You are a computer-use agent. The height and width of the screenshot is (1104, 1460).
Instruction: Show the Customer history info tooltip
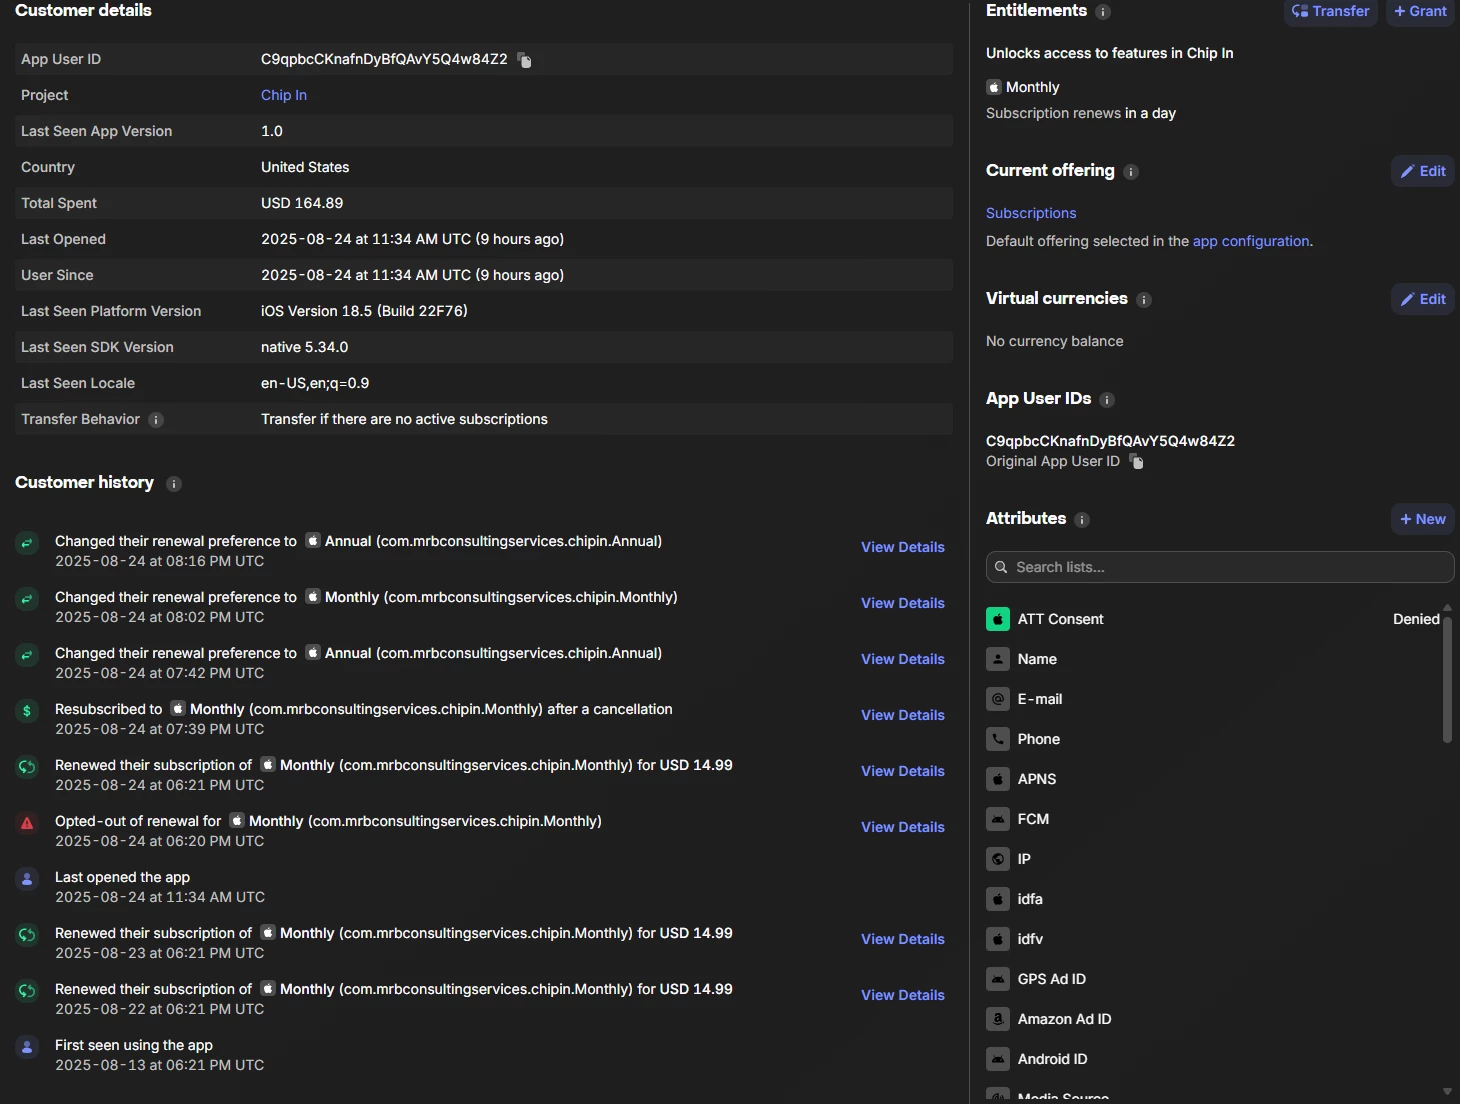174,484
